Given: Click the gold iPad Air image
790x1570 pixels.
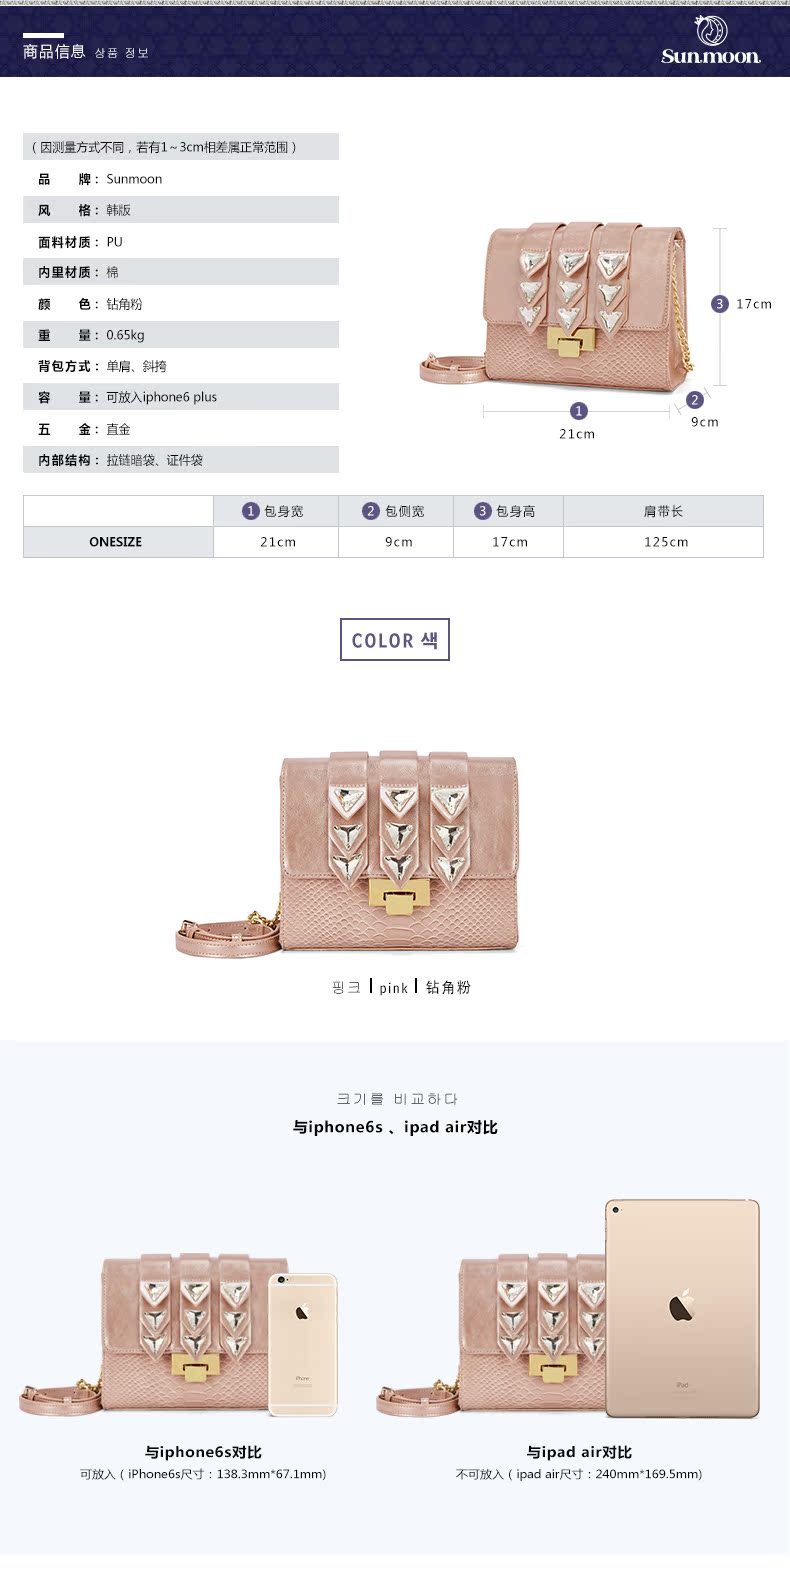Looking at the screenshot, I should pos(682,1309).
